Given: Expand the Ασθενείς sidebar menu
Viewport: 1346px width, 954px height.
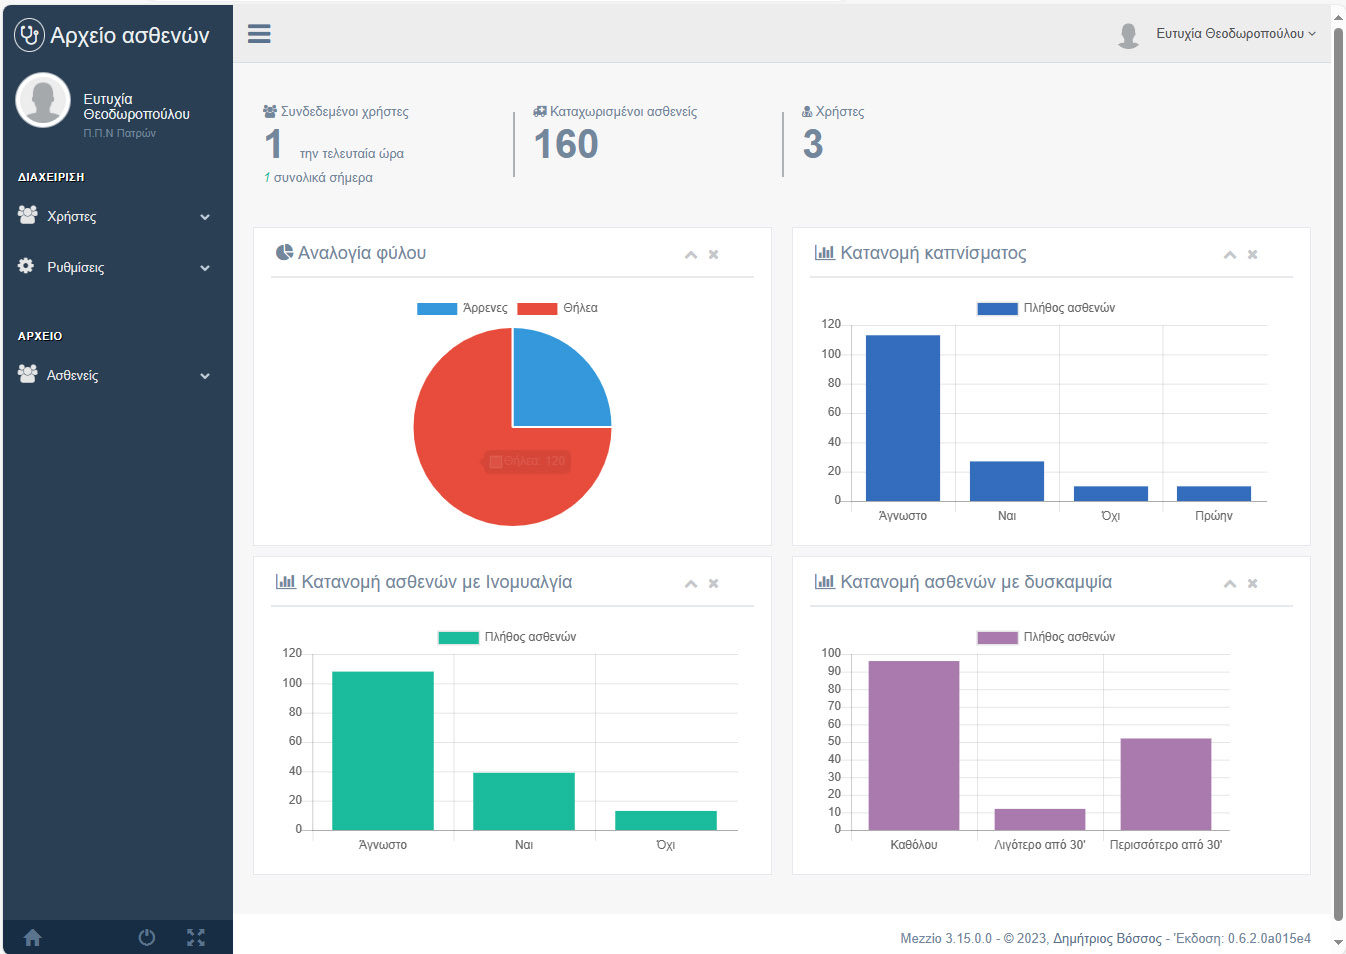Looking at the screenshot, I should coord(115,375).
